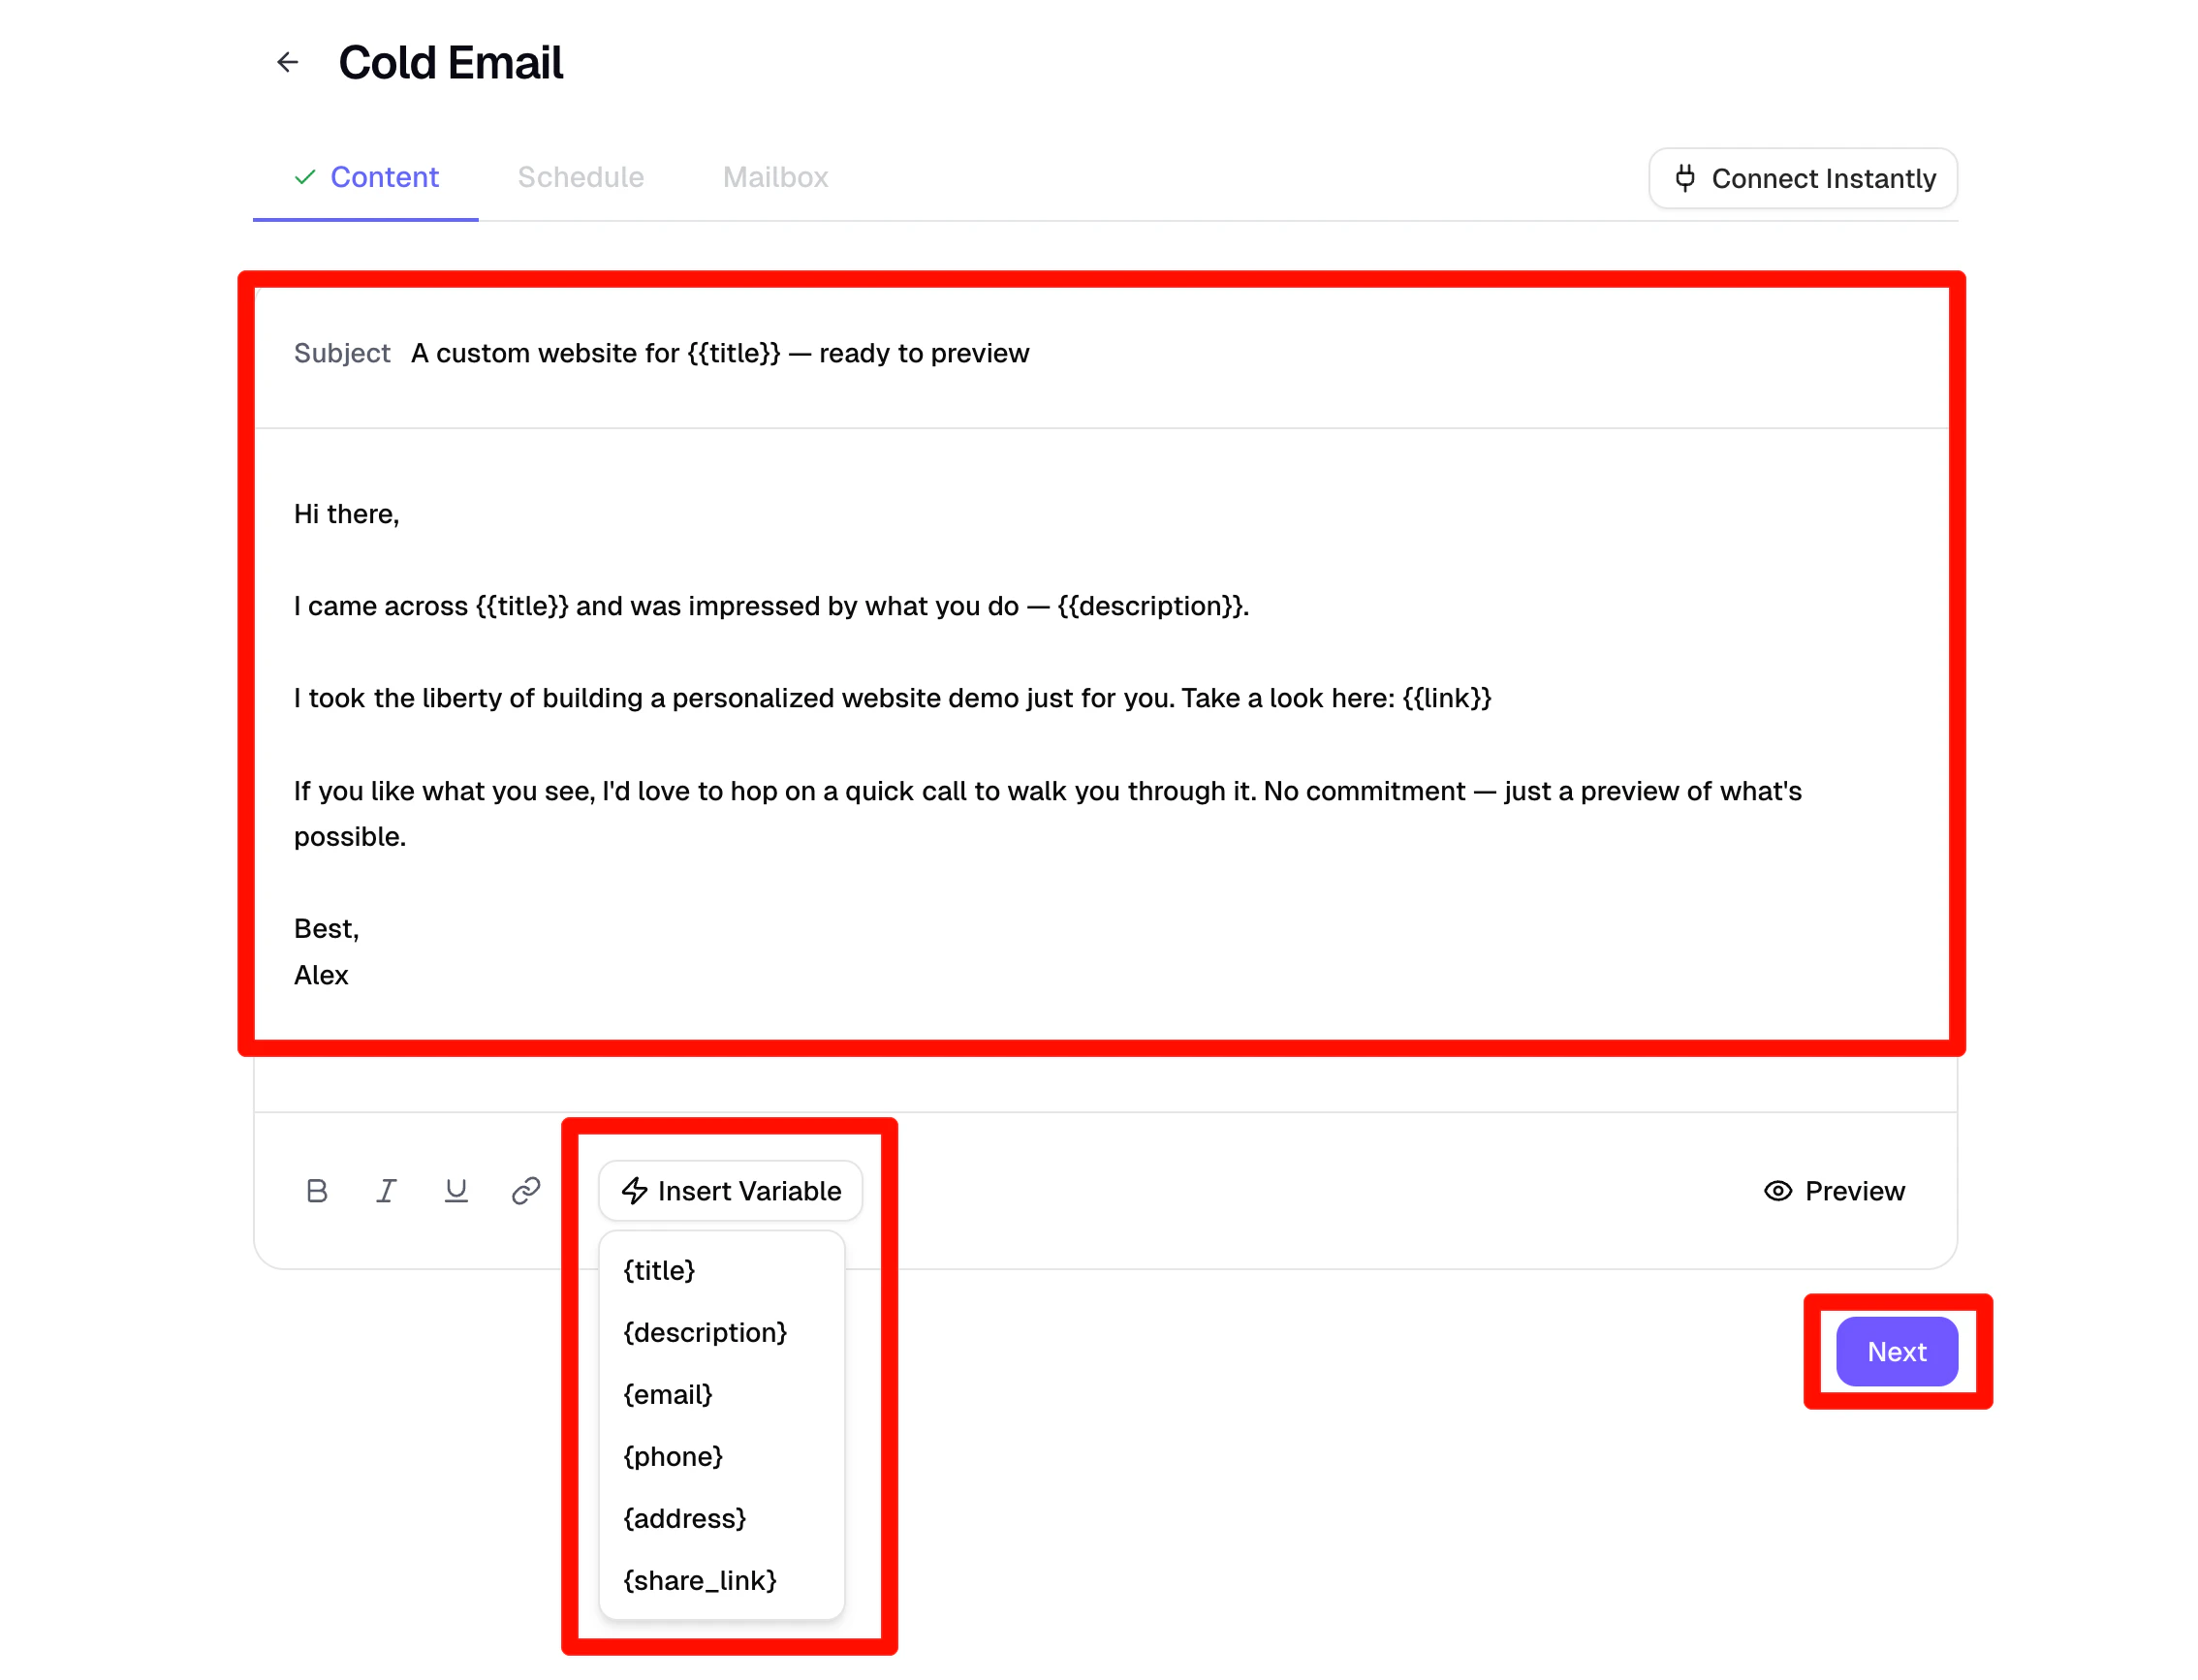
Task: Open the Insert Variable dropdown
Action: click(x=731, y=1190)
